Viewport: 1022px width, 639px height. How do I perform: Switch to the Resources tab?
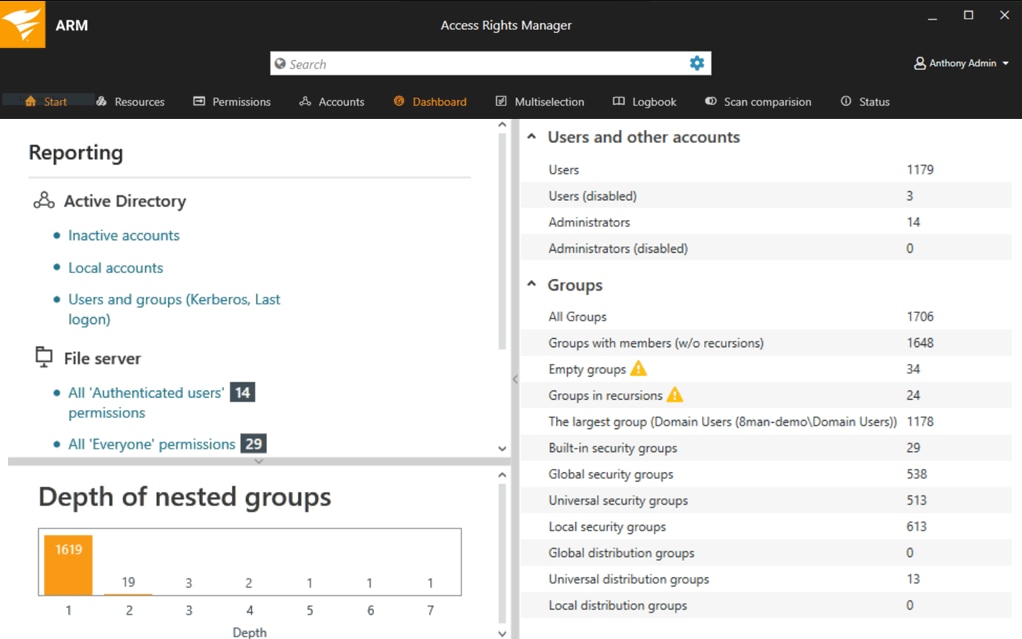[x=131, y=102]
